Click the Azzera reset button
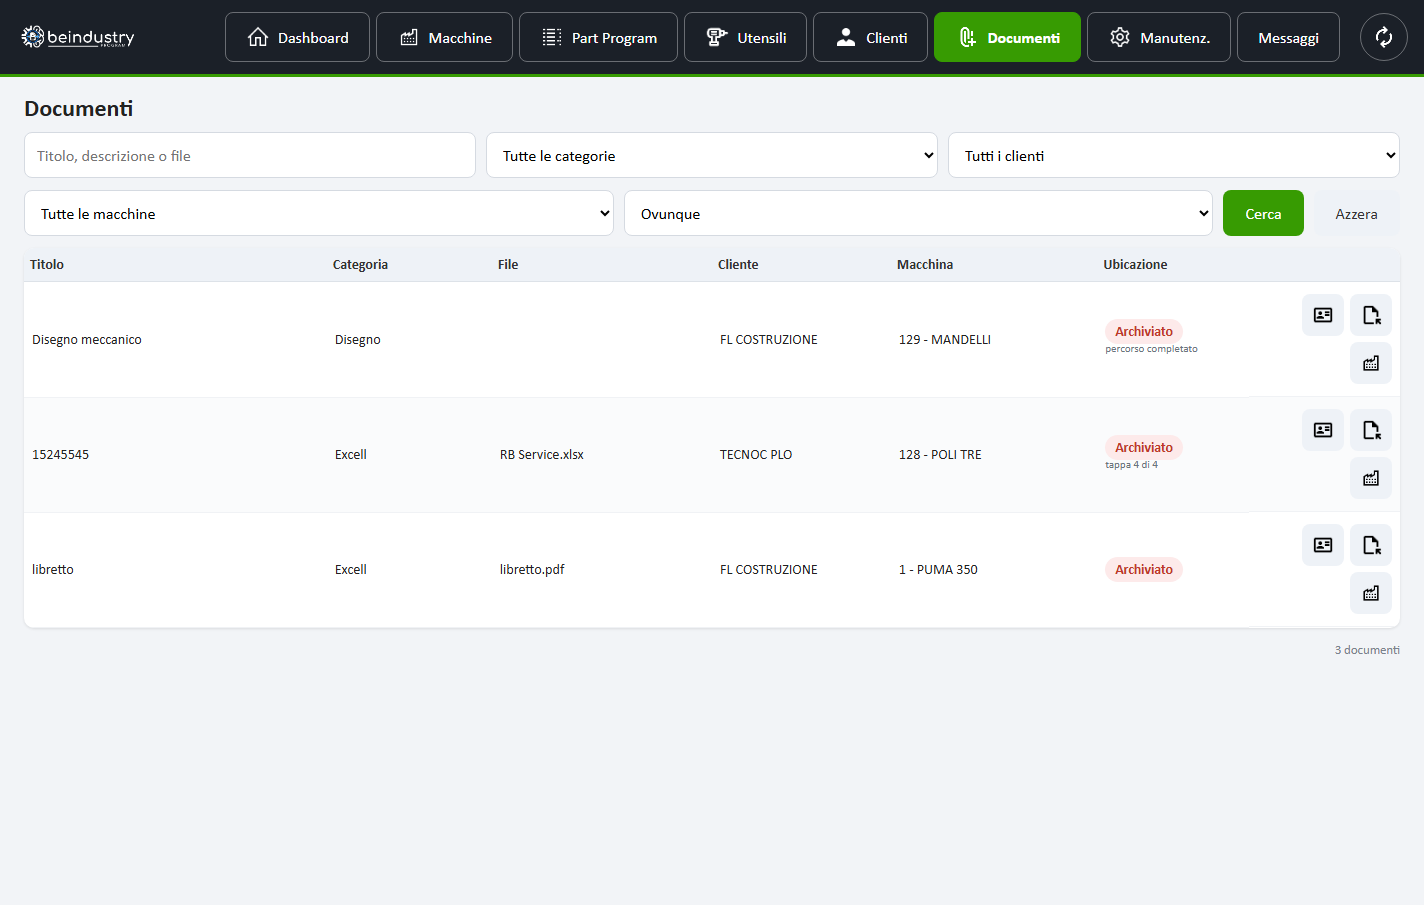This screenshot has width=1424, height=905. click(x=1356, y=213)
